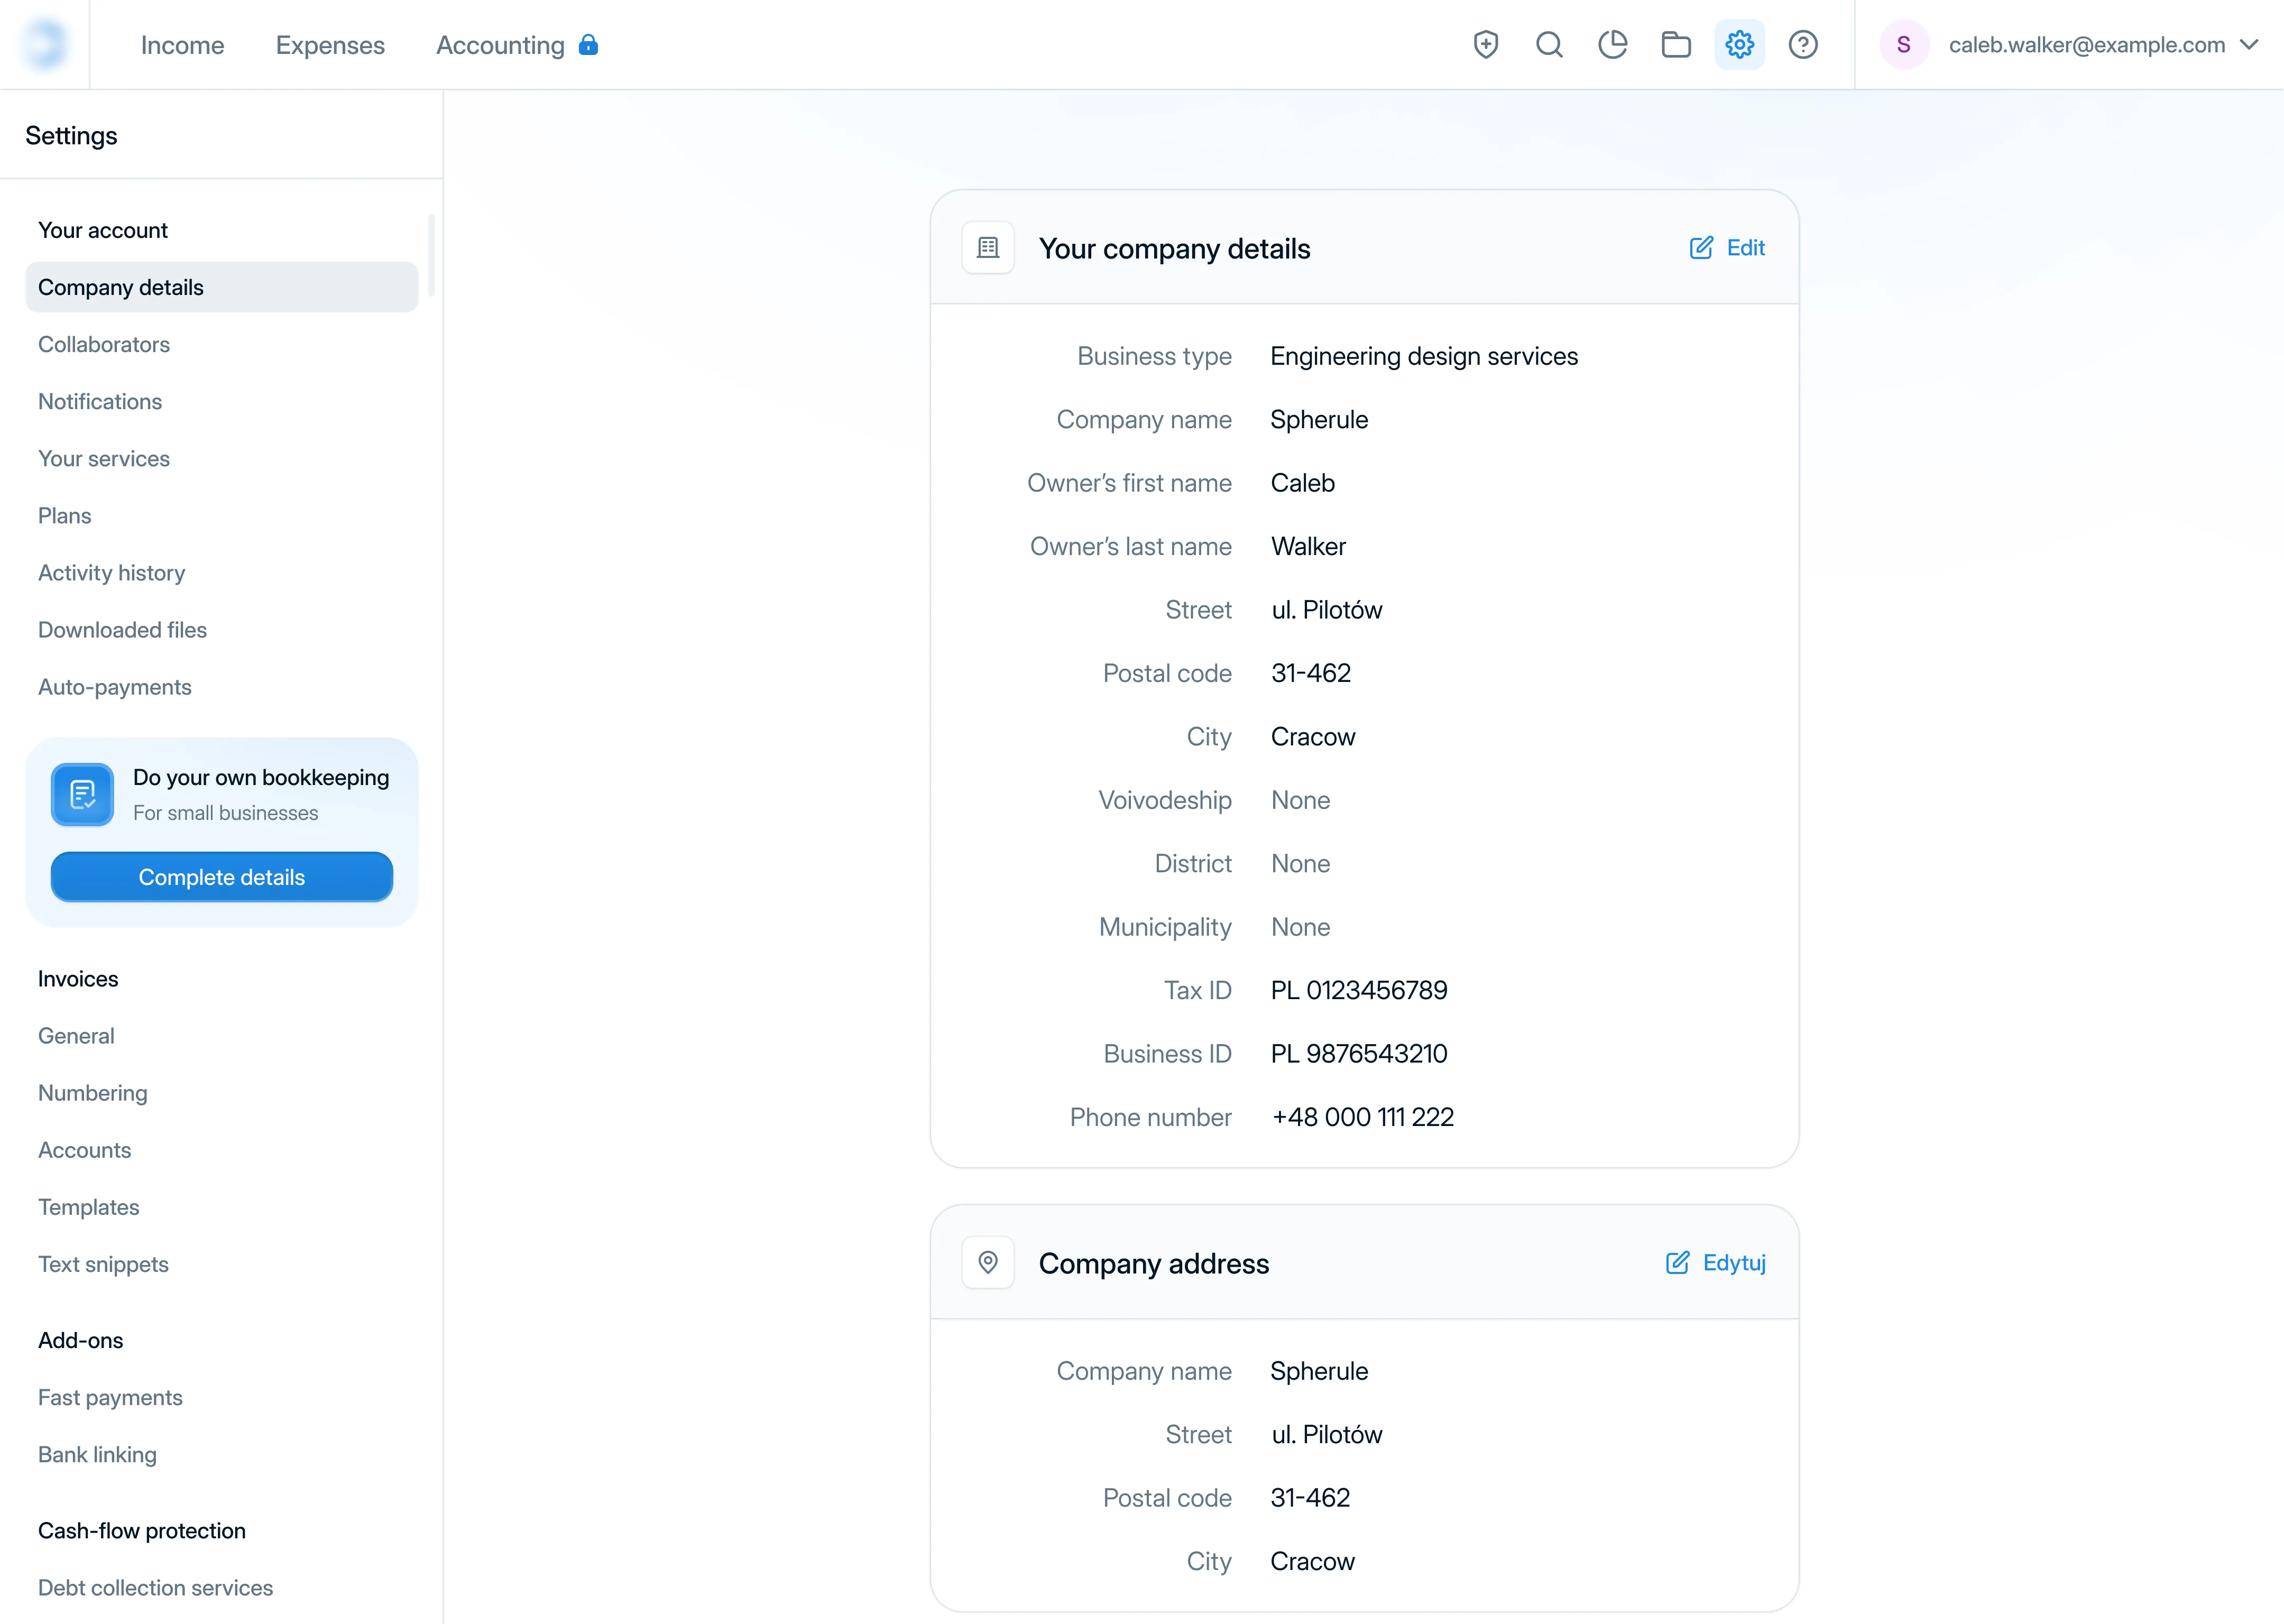2284x1624 pixels.
Task: Click the lock icon next to Accounting
Action: (x=588, y=46)
